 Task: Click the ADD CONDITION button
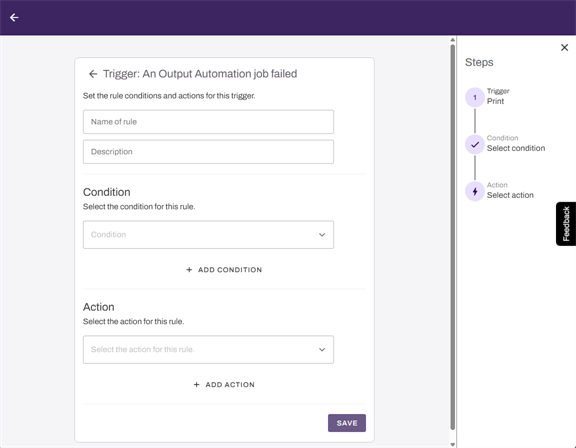coord(224,270)
